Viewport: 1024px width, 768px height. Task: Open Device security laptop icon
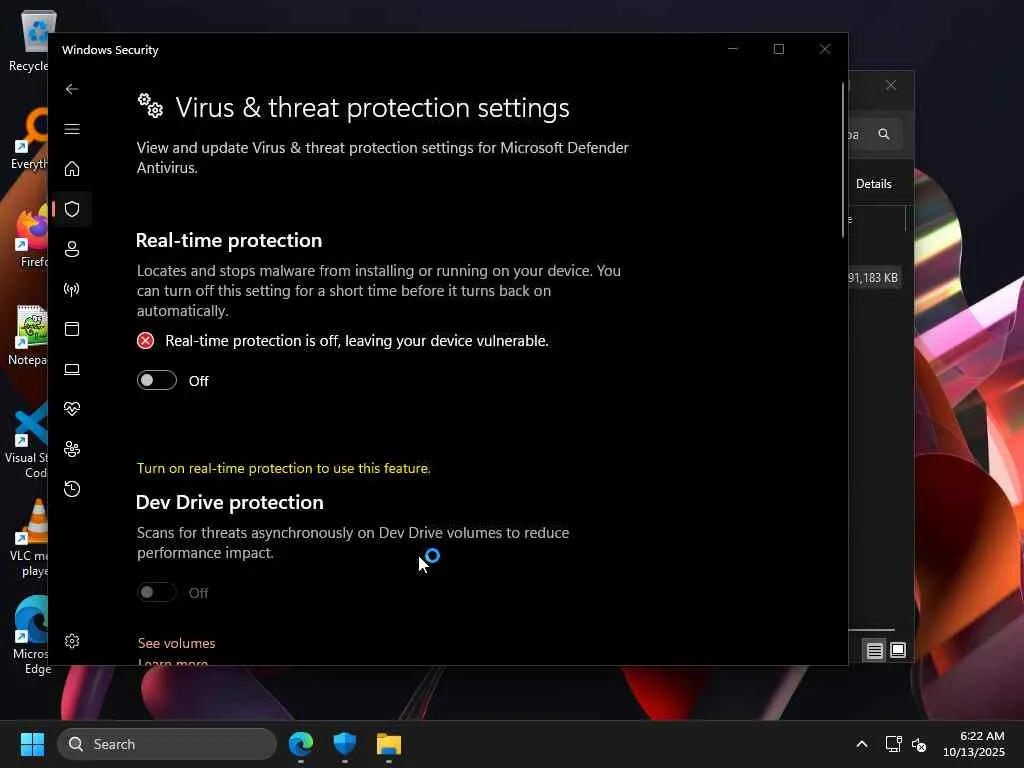click(x=72, y=370)
